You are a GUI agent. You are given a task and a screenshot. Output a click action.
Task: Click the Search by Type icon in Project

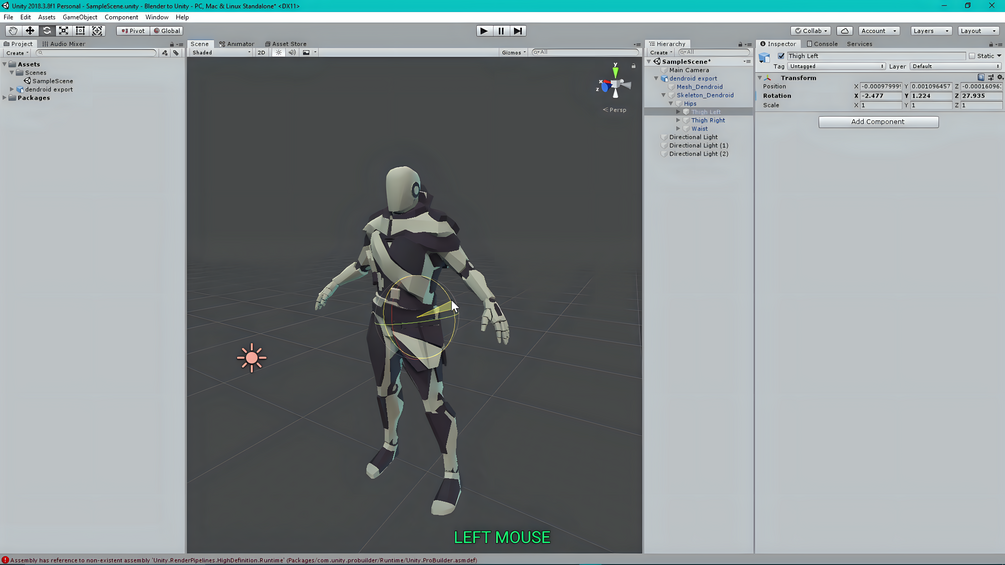(165, 53)
